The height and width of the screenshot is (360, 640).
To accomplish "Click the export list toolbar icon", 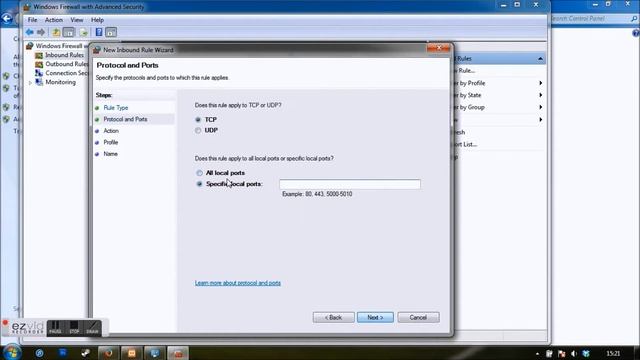I will [x=84, y=32].
